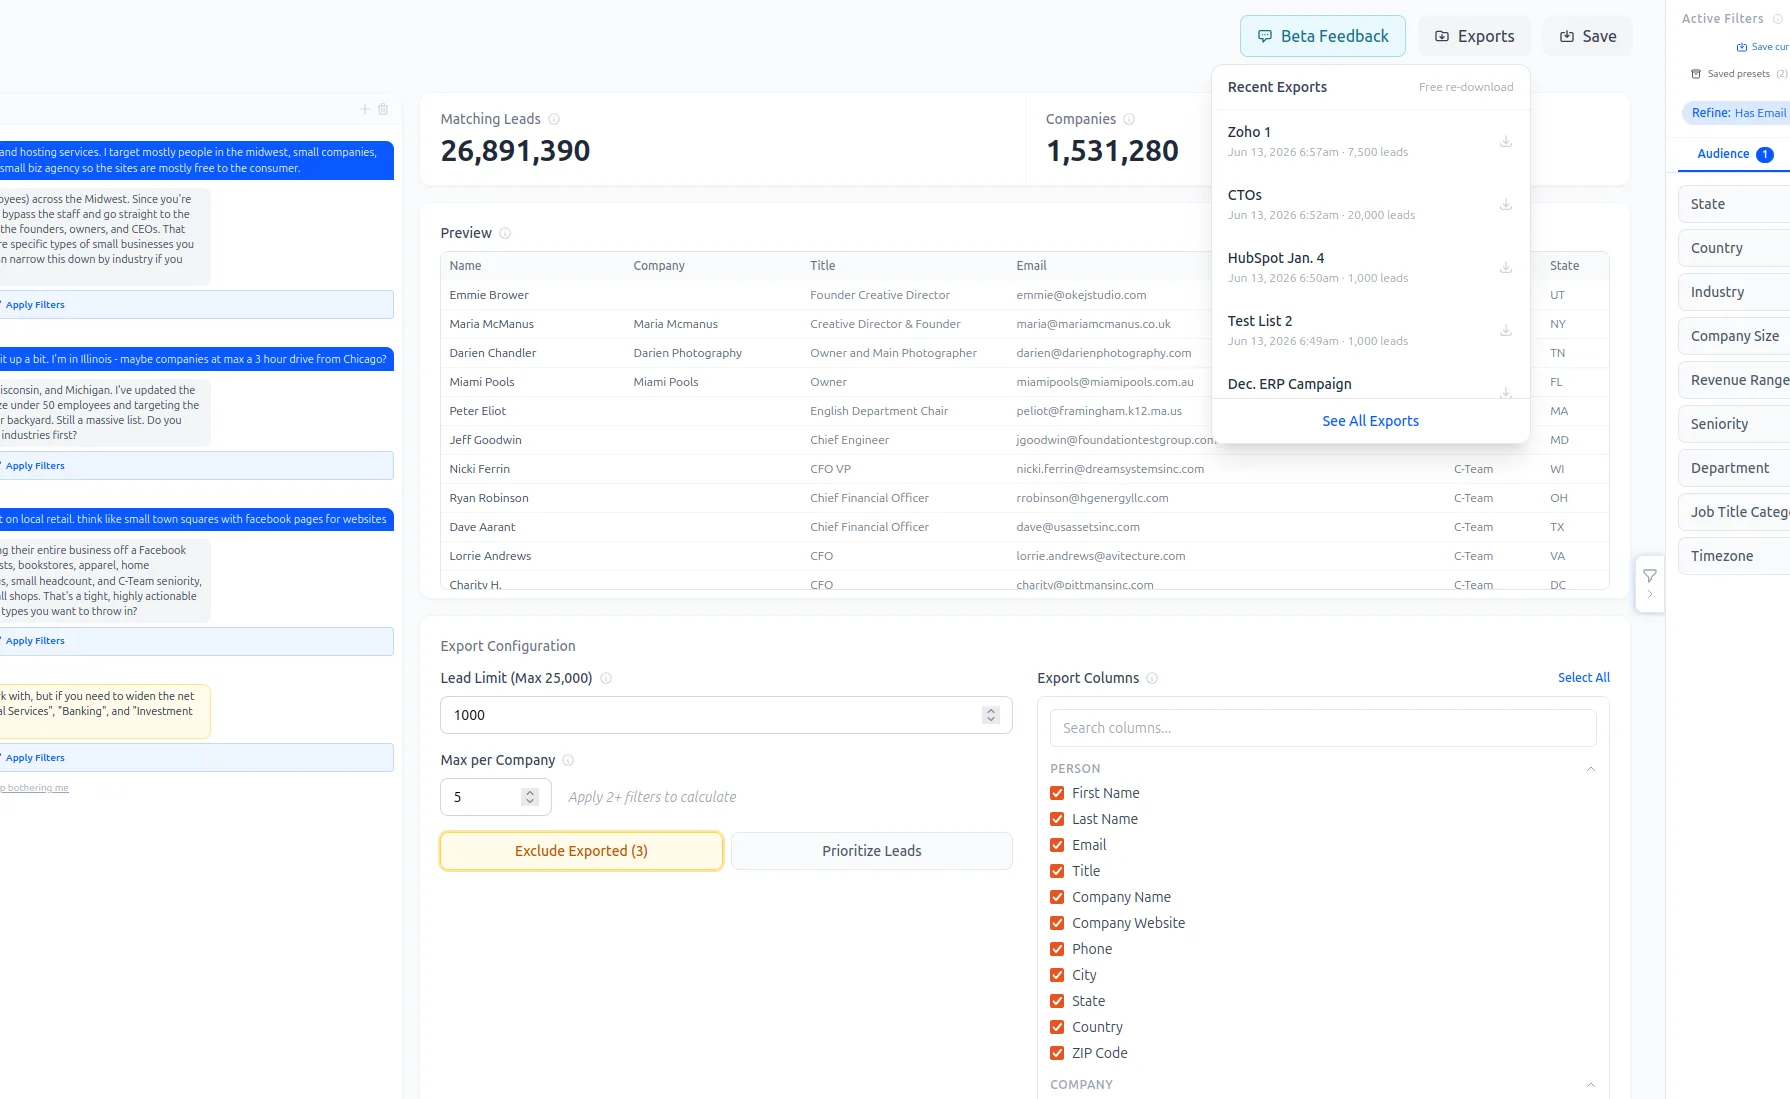Uncheck the City checkbox
The width and height of the screenshot is (1790, 1099).
click(1057, 975)
